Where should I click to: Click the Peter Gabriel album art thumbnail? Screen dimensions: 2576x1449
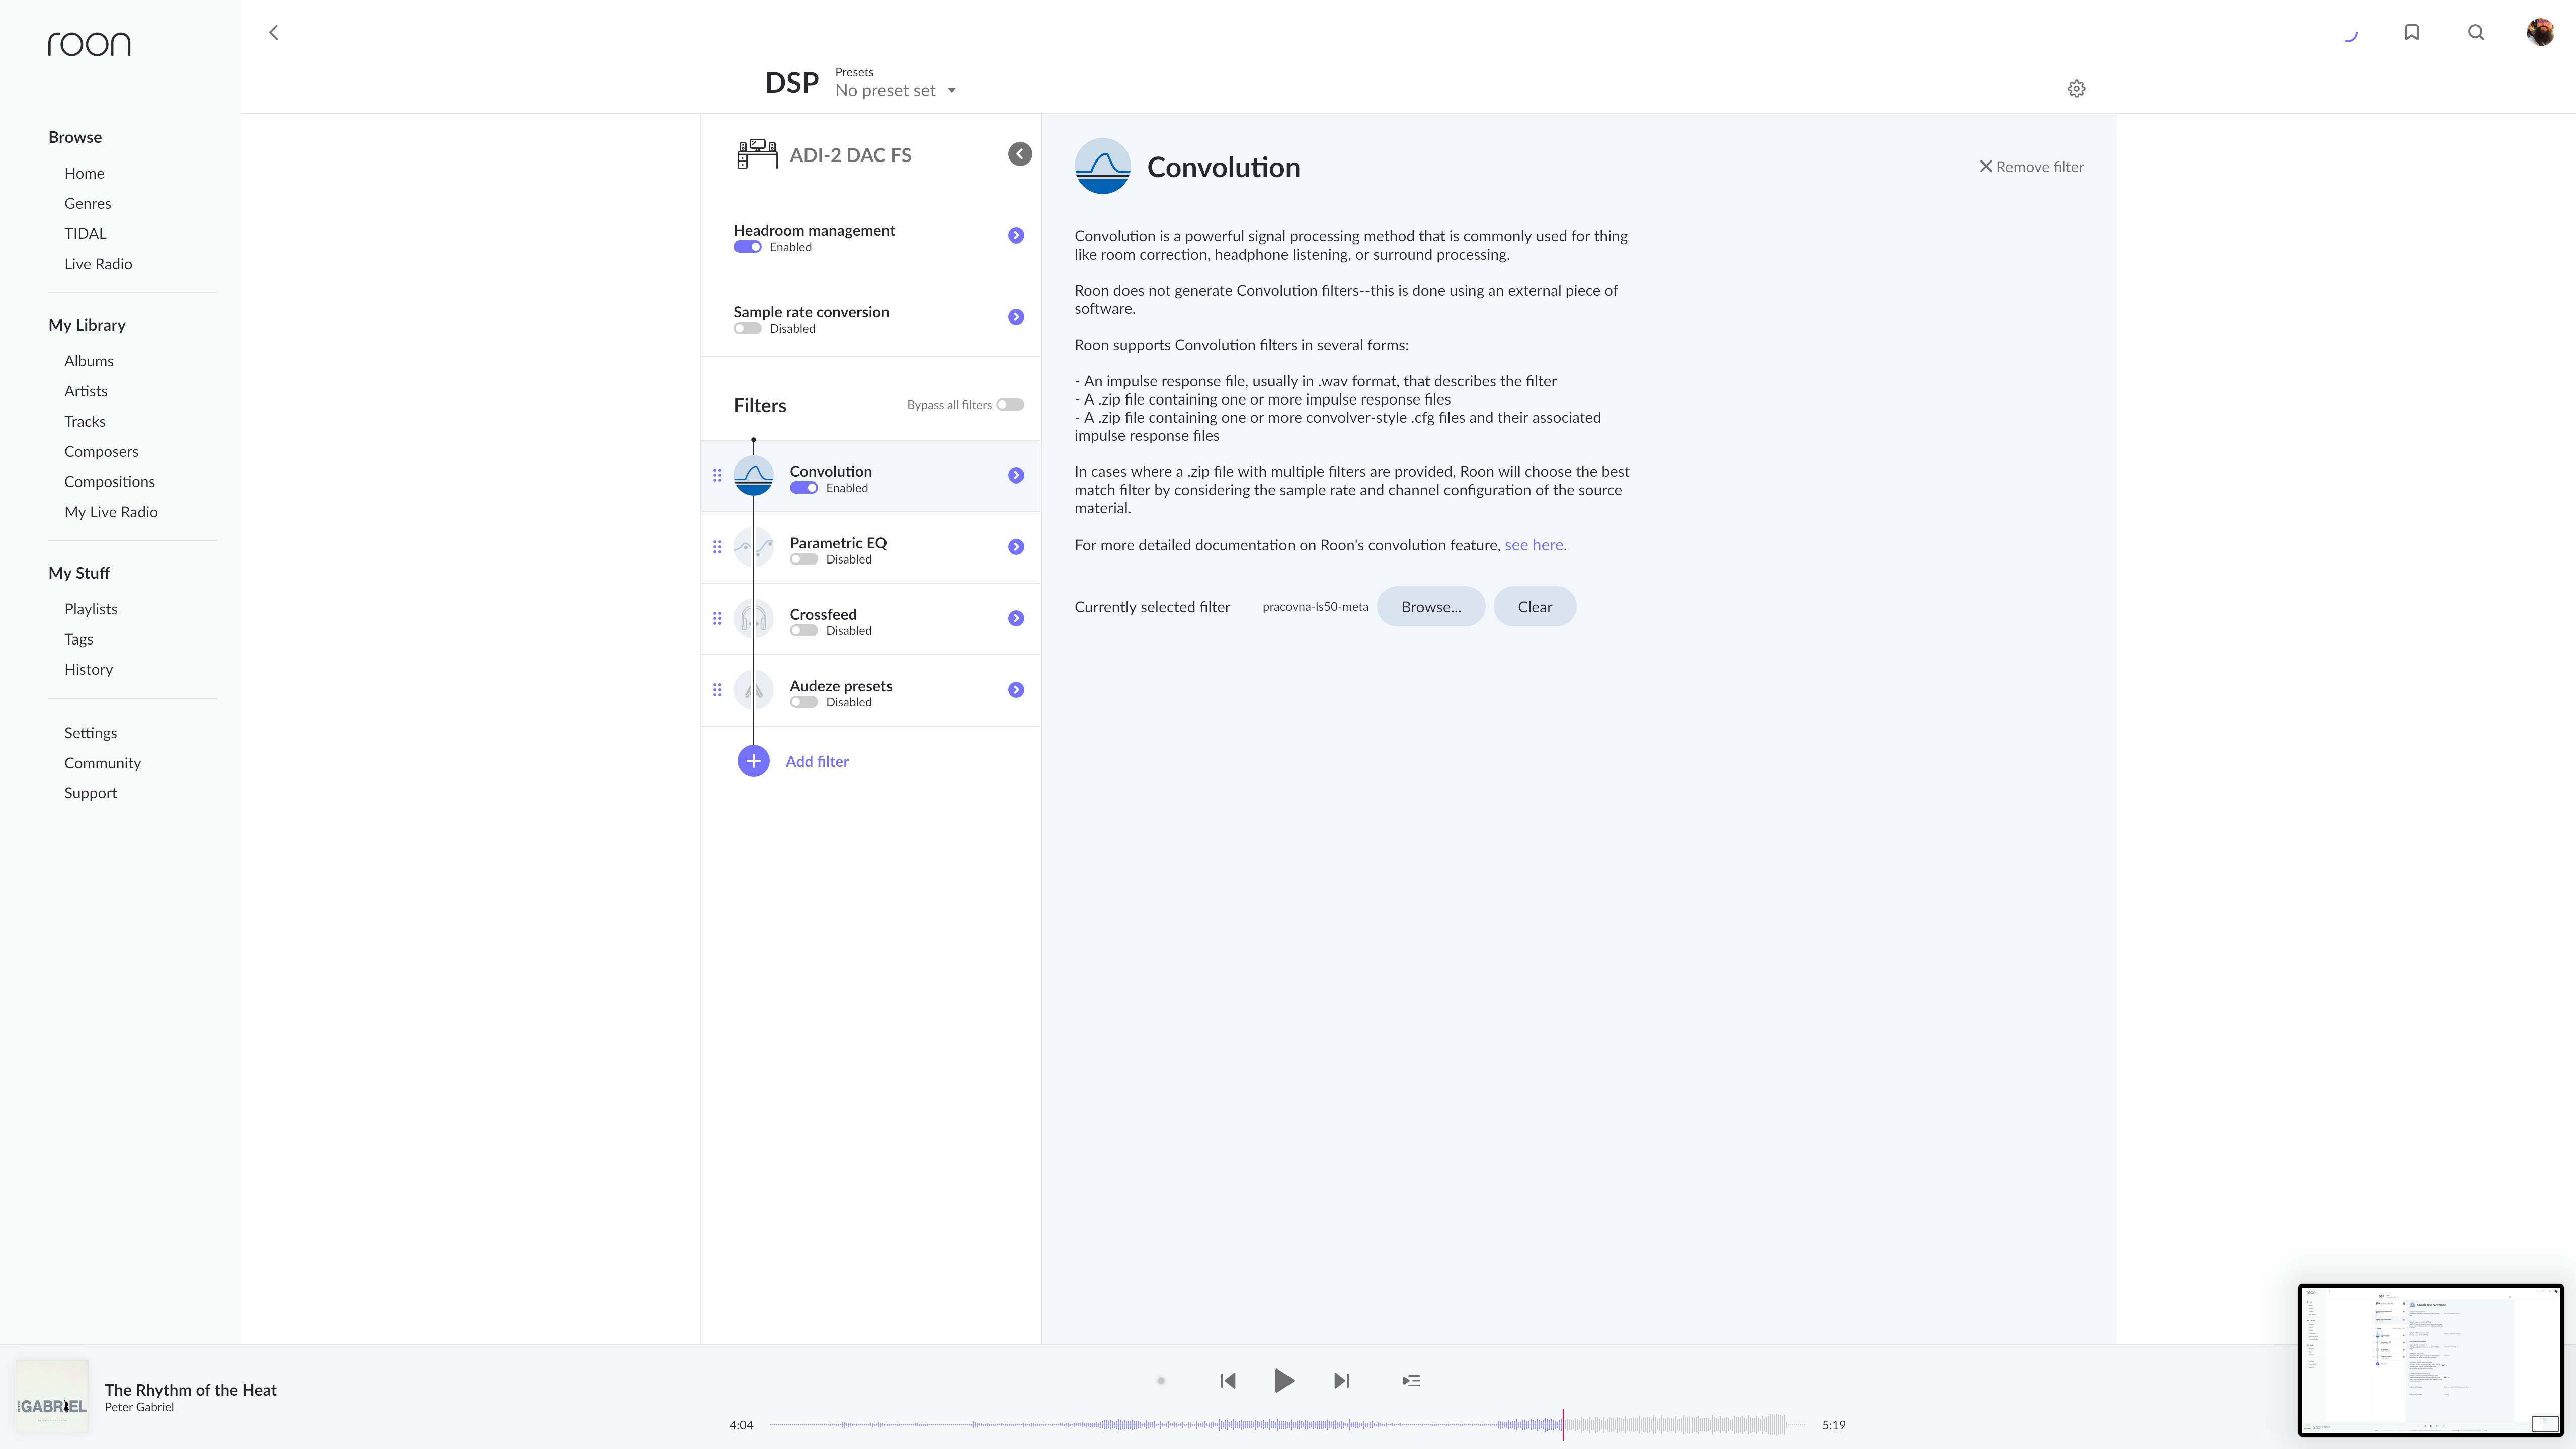point(51,1397)
